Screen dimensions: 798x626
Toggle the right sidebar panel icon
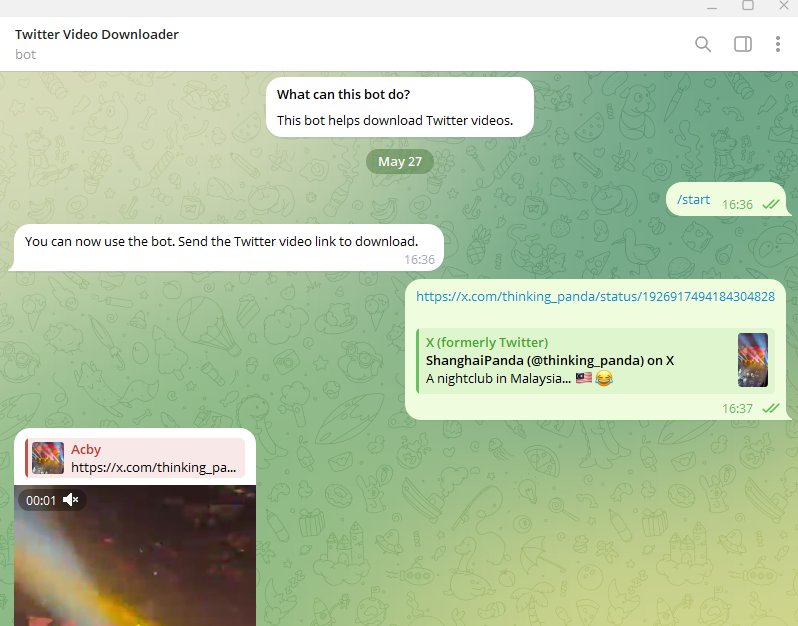click(743, 44)
